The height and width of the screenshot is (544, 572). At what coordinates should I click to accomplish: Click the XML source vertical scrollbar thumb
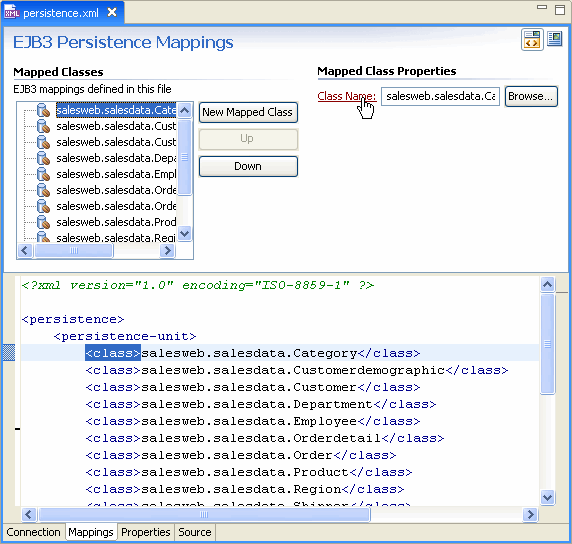pyautogui.click(x=548, y=344)
